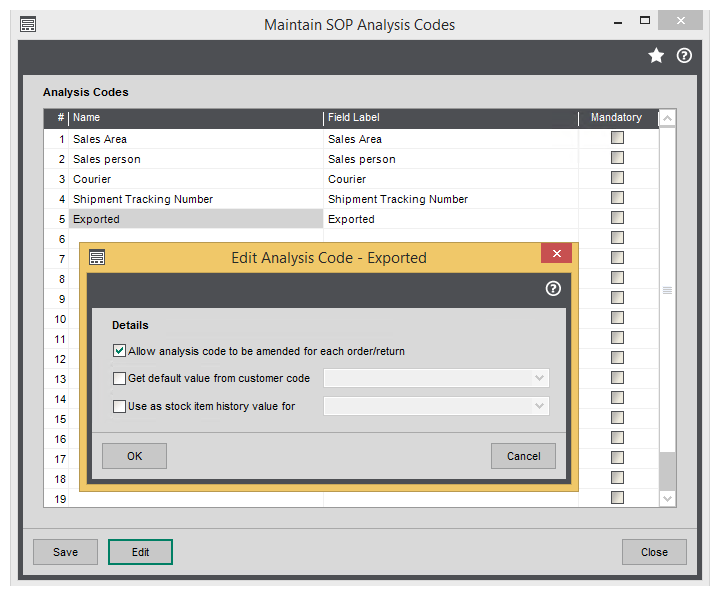Tick Mandatory checkbox for Courier row

(617, 178)
